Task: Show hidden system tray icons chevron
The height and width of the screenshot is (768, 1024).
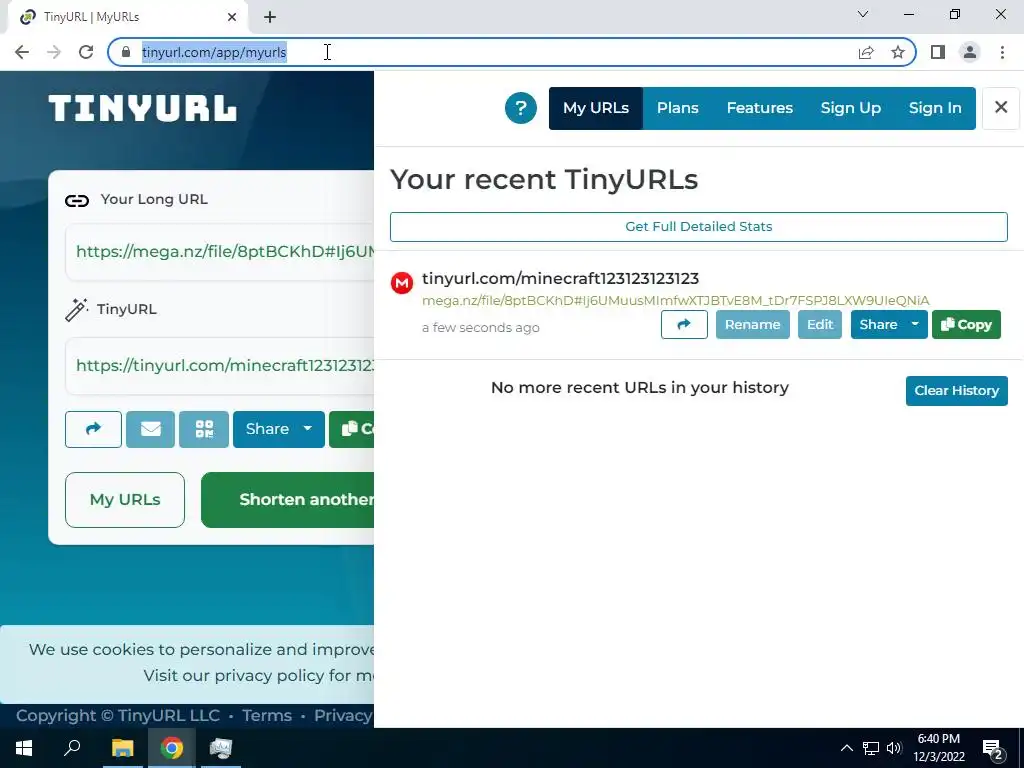Action: 846,748
